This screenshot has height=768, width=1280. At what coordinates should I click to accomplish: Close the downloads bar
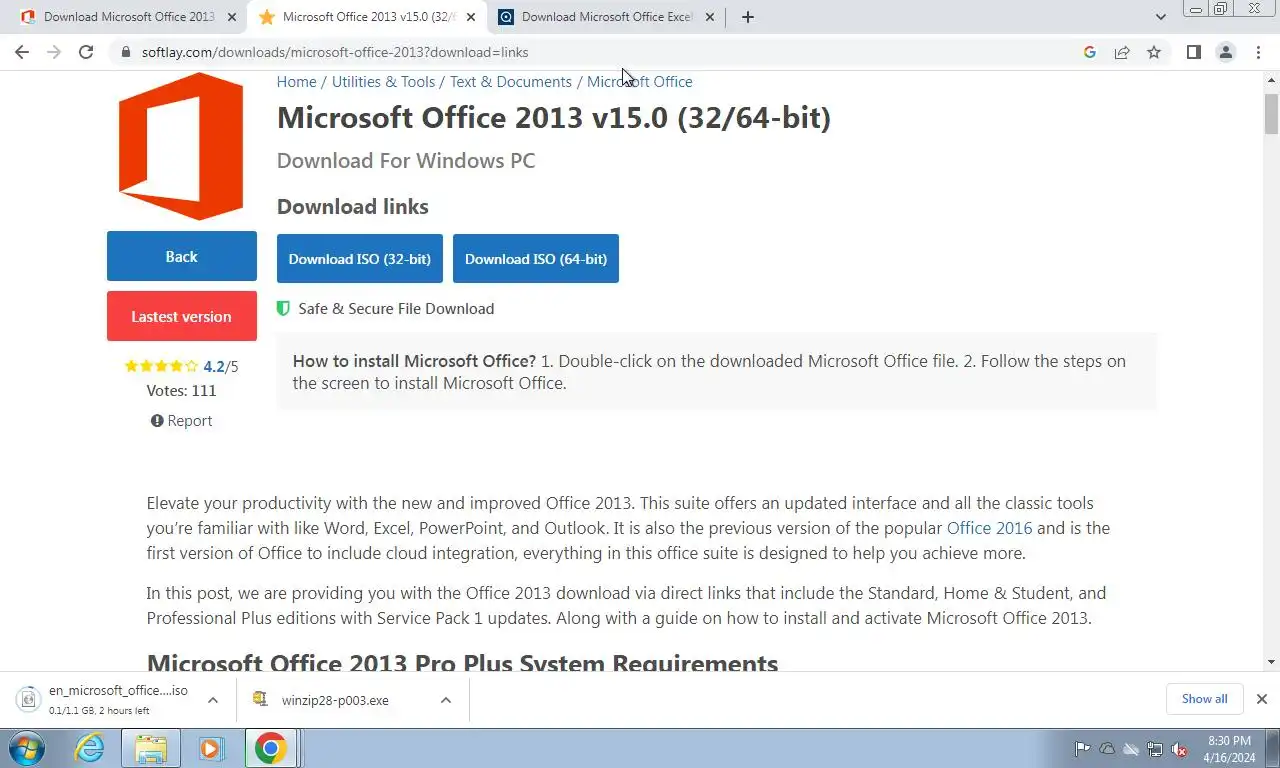(1262, 699)
